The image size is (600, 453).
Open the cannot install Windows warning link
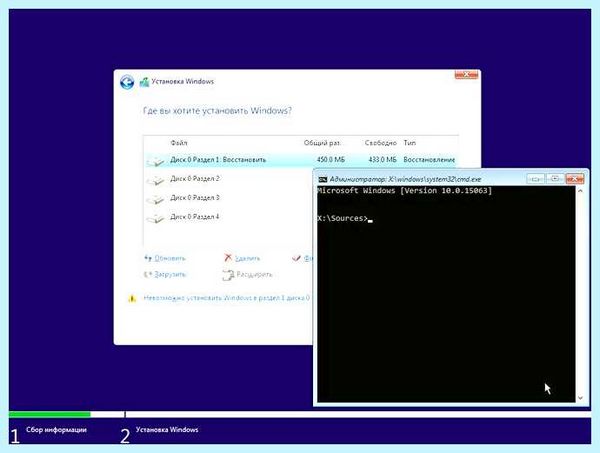(227, 298)
